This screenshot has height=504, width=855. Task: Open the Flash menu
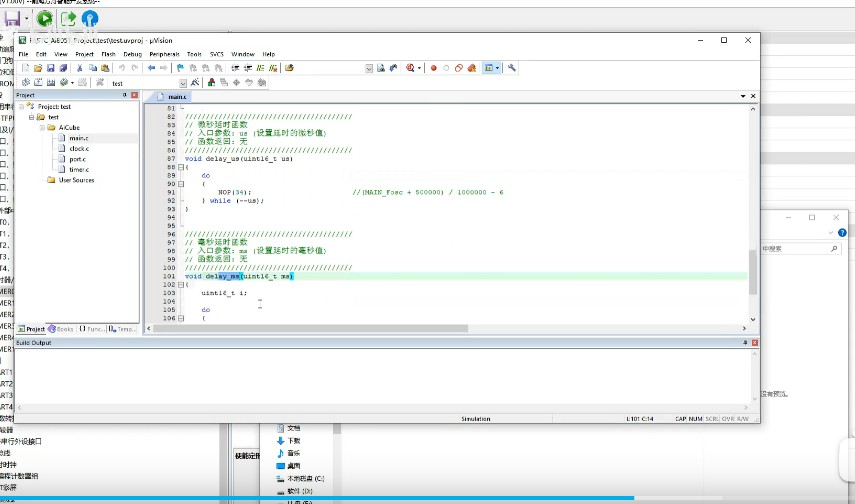click(x=108, y=53)
